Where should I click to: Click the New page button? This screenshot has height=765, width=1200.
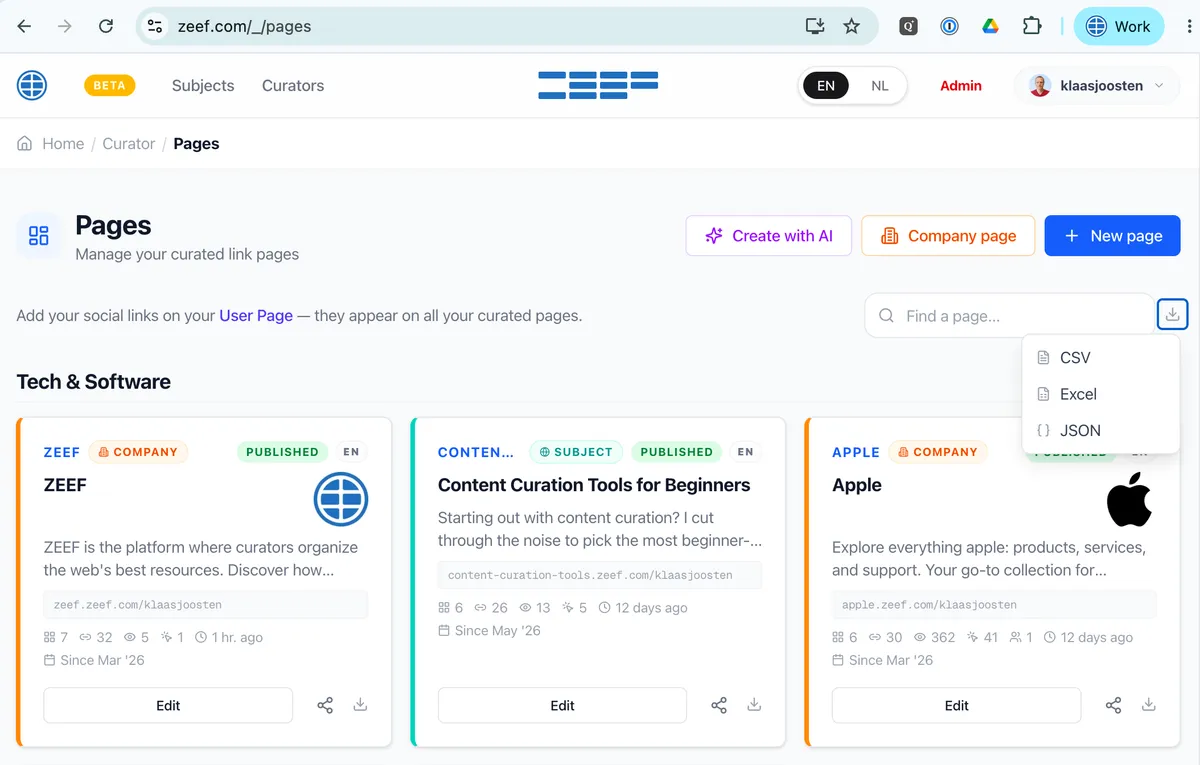[1113, 236]
